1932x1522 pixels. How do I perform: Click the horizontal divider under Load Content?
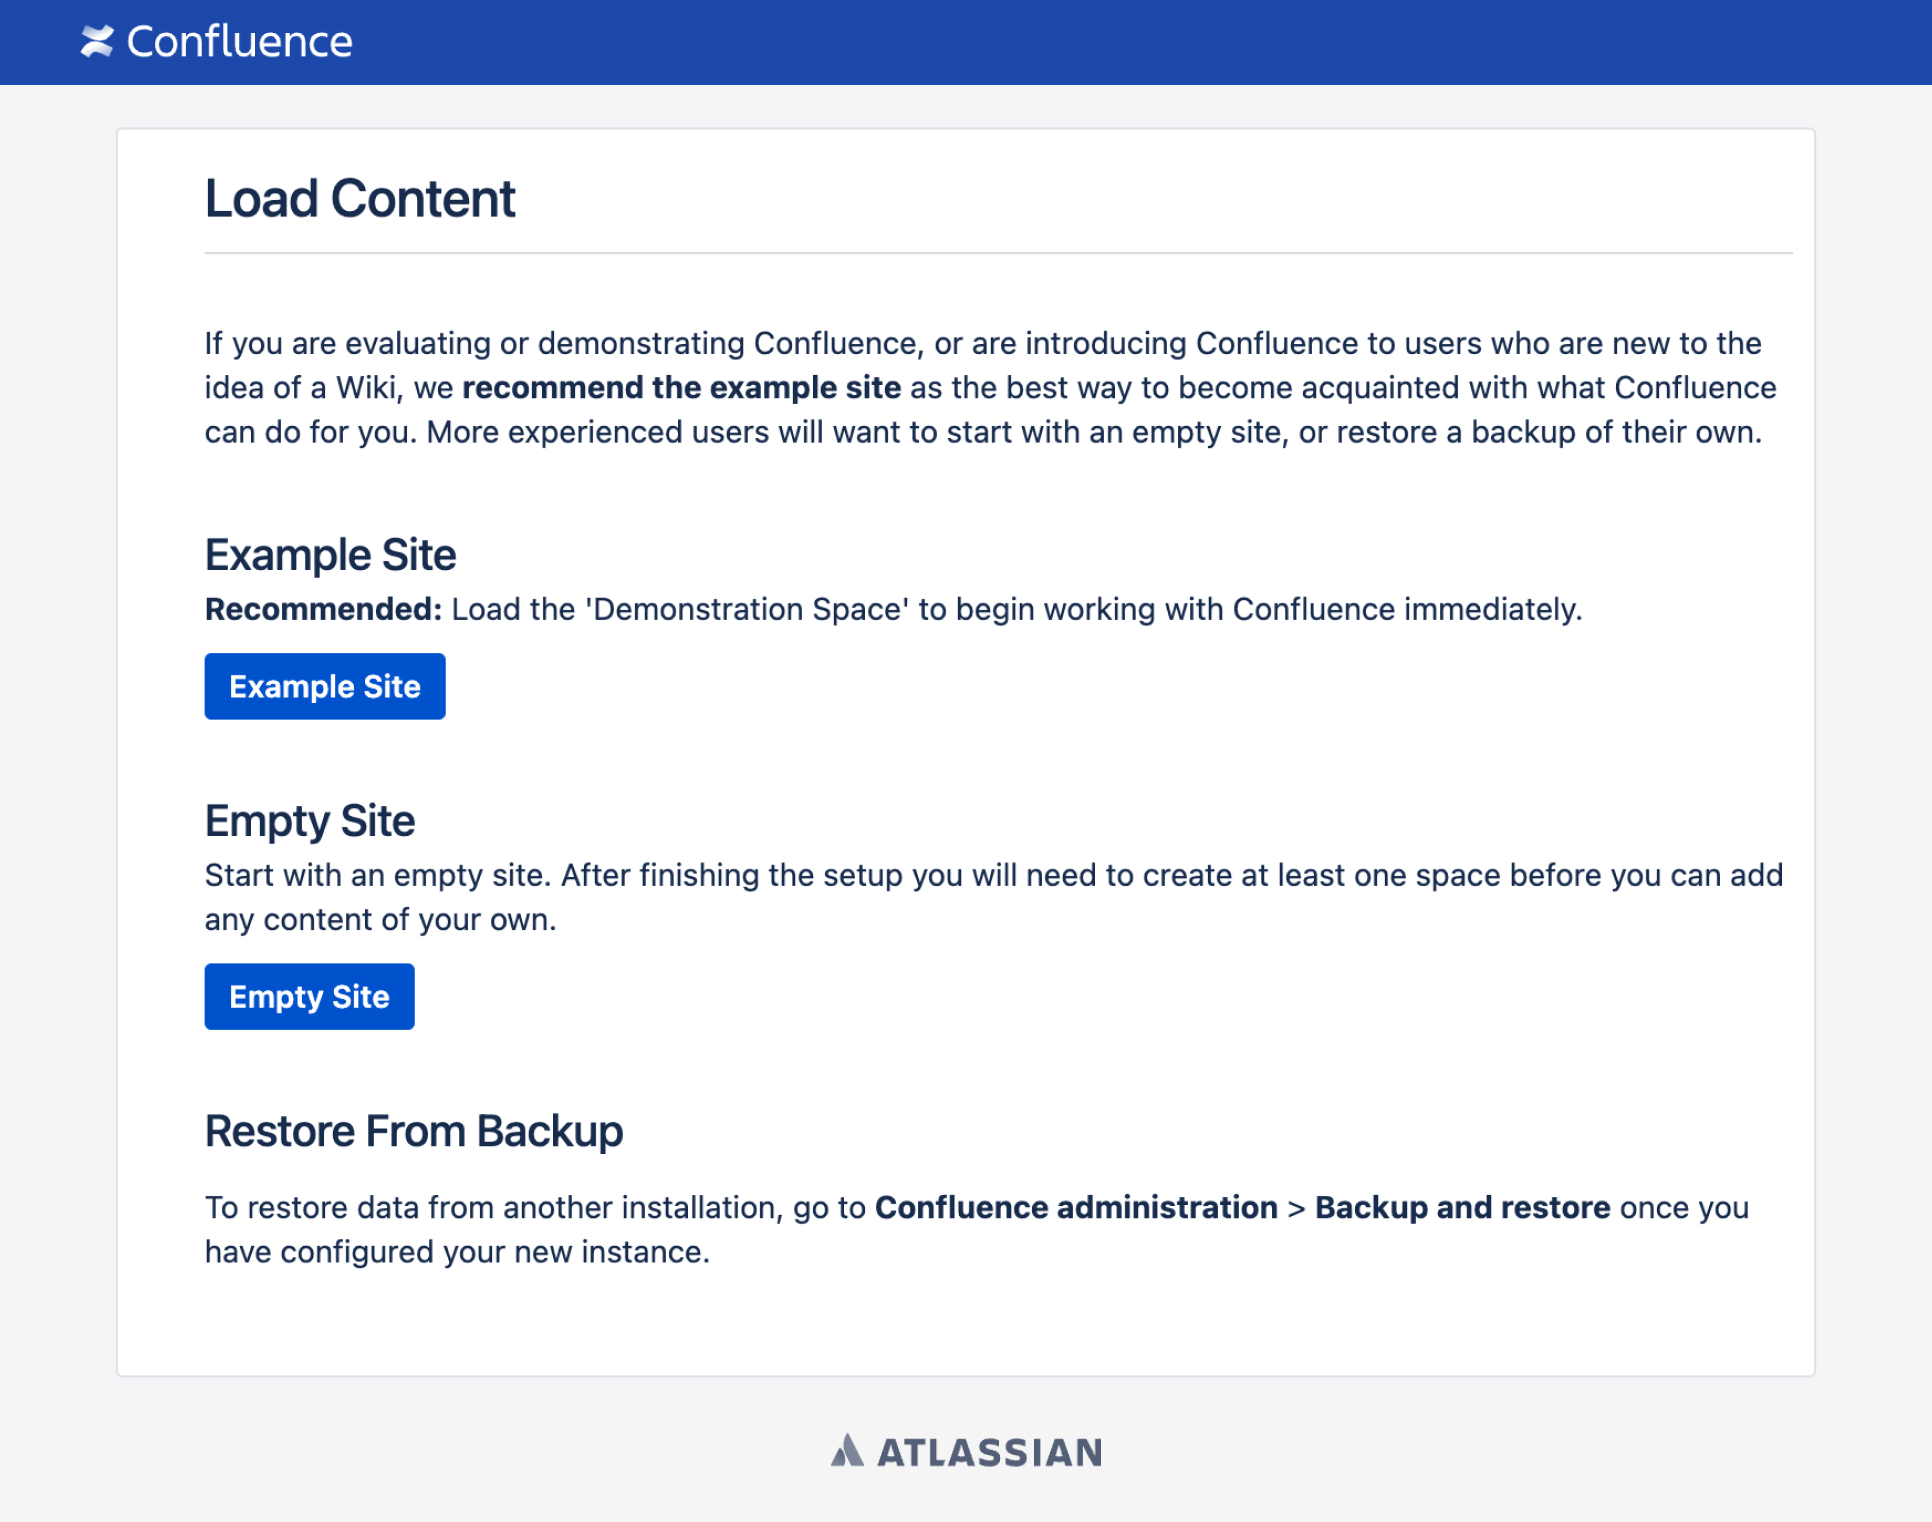pos(998,254)
